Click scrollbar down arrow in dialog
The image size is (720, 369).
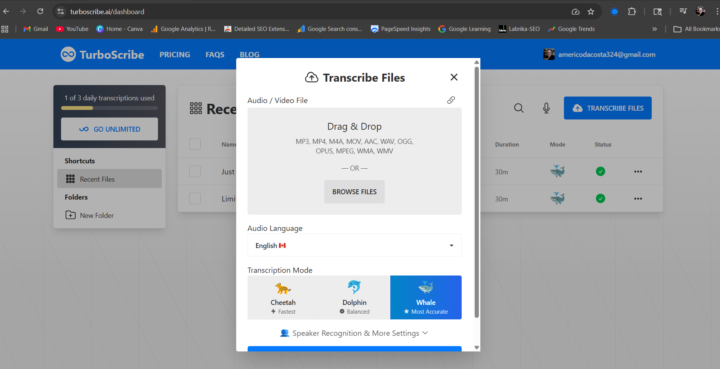477,347
